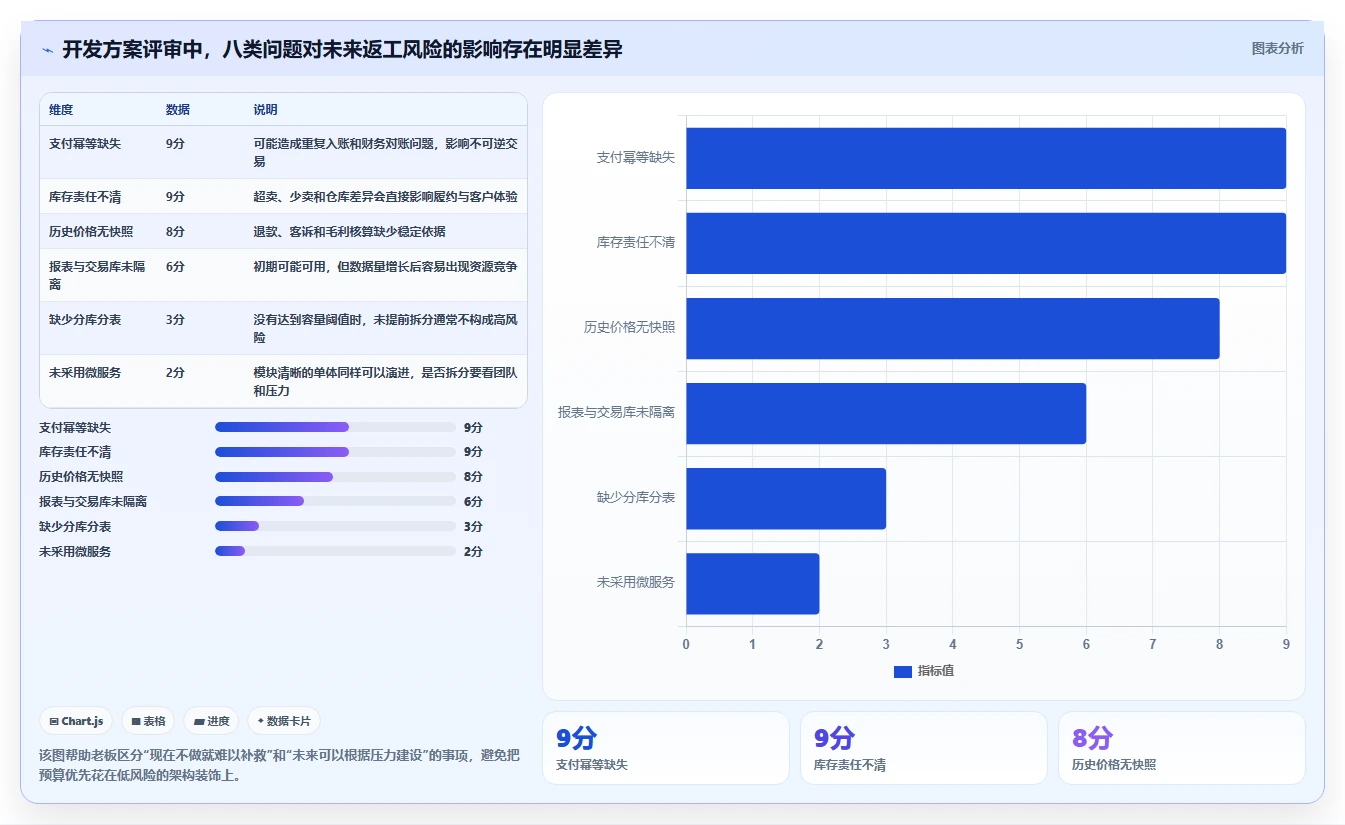The height and width of the screenshot is (825, 1345).
Task: Click the 支付幂等缺失 label on the chart axis
Action: coord(636,158)
